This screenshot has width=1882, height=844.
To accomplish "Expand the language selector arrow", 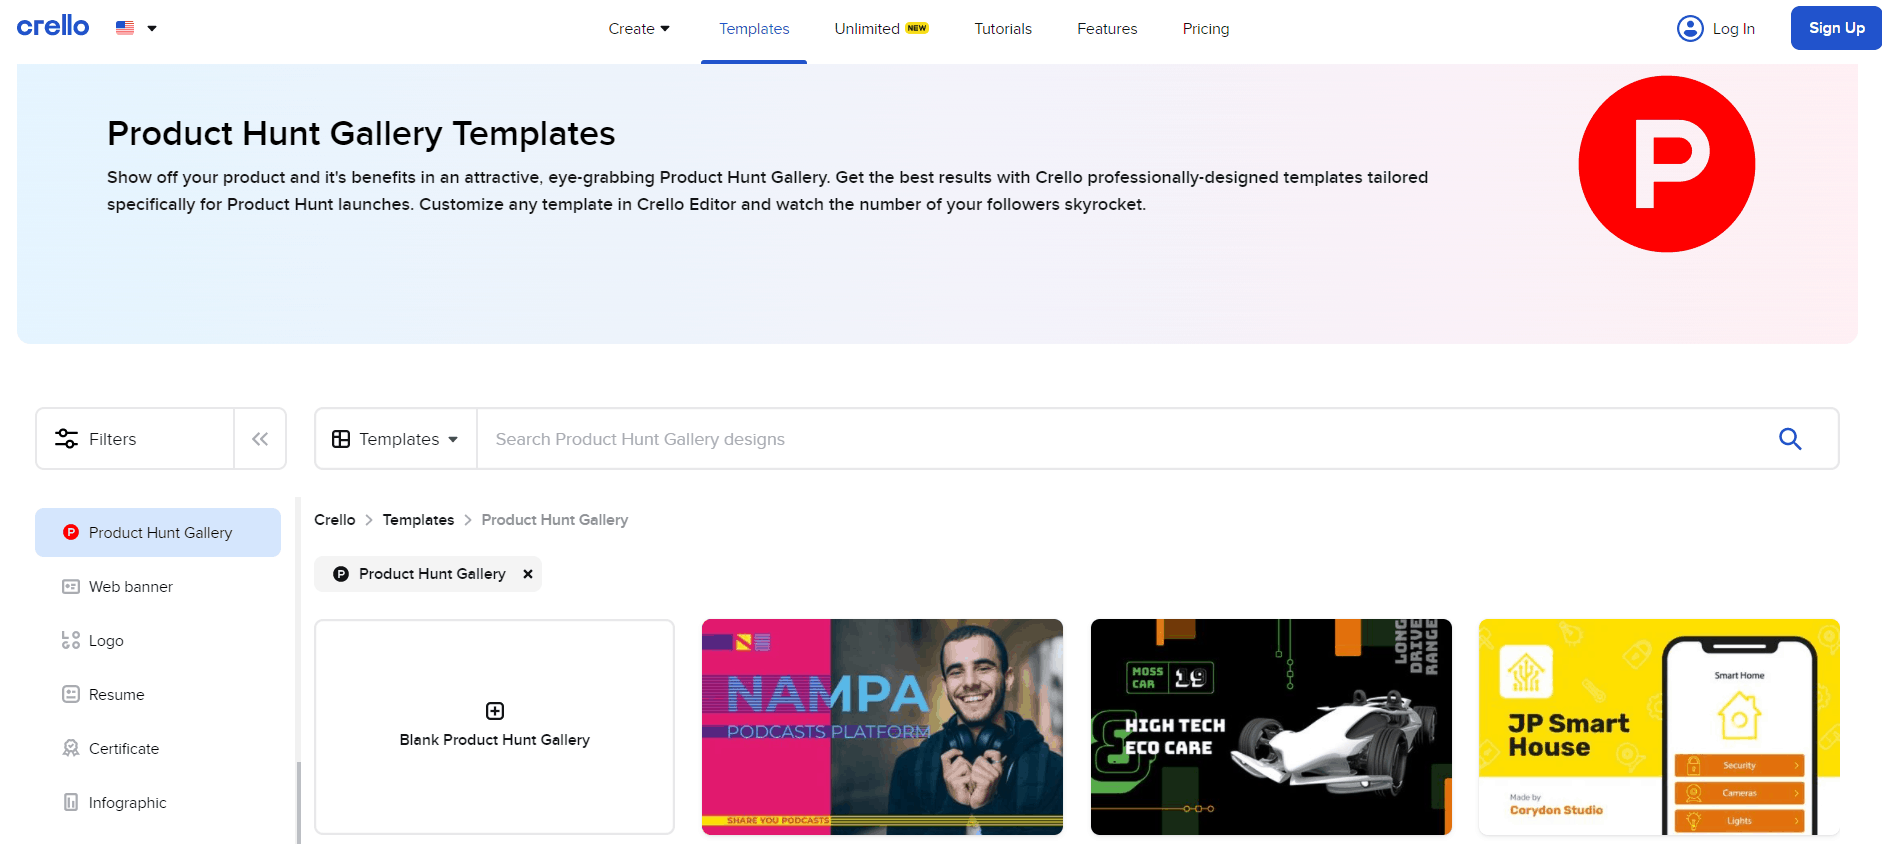I will (152, 28).
